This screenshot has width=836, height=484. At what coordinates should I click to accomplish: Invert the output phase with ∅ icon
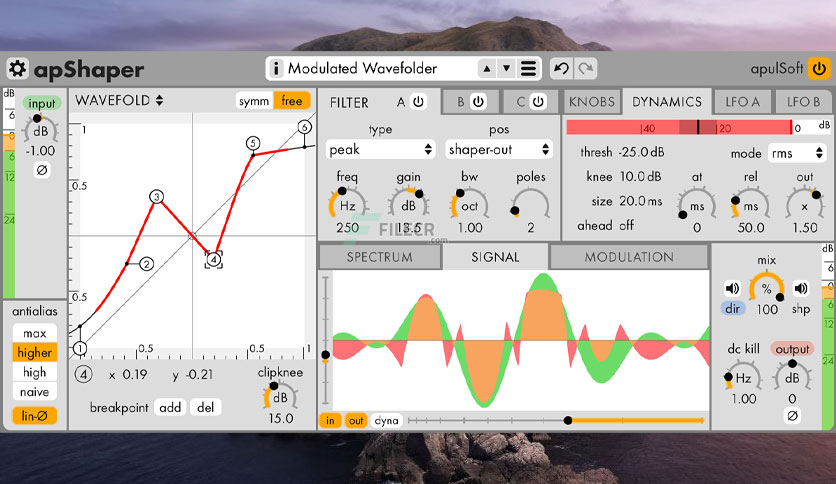pos(792,415)
